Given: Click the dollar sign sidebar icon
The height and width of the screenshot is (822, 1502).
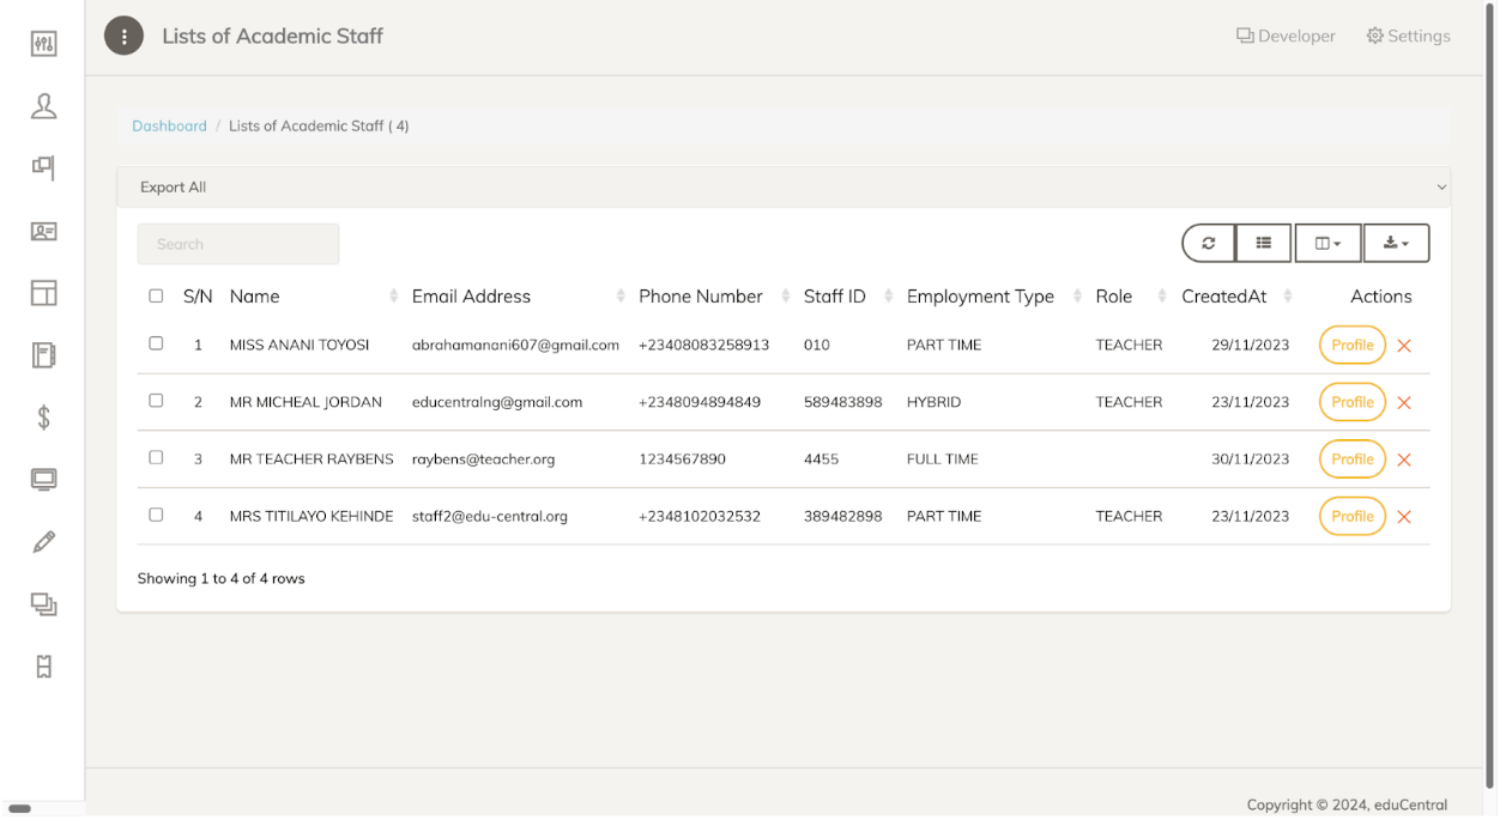Looking at the screenshot, I should (44, 417).
